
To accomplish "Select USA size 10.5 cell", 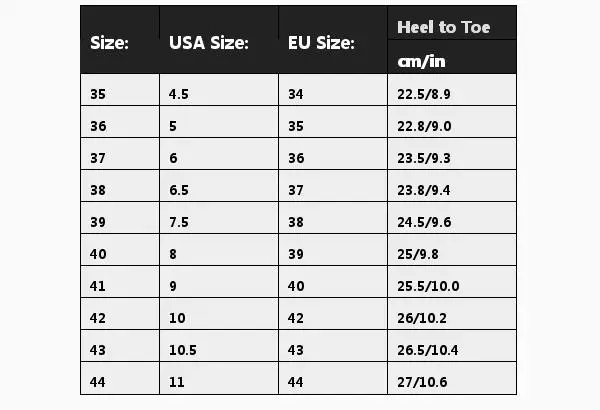I will pos(182,350).
